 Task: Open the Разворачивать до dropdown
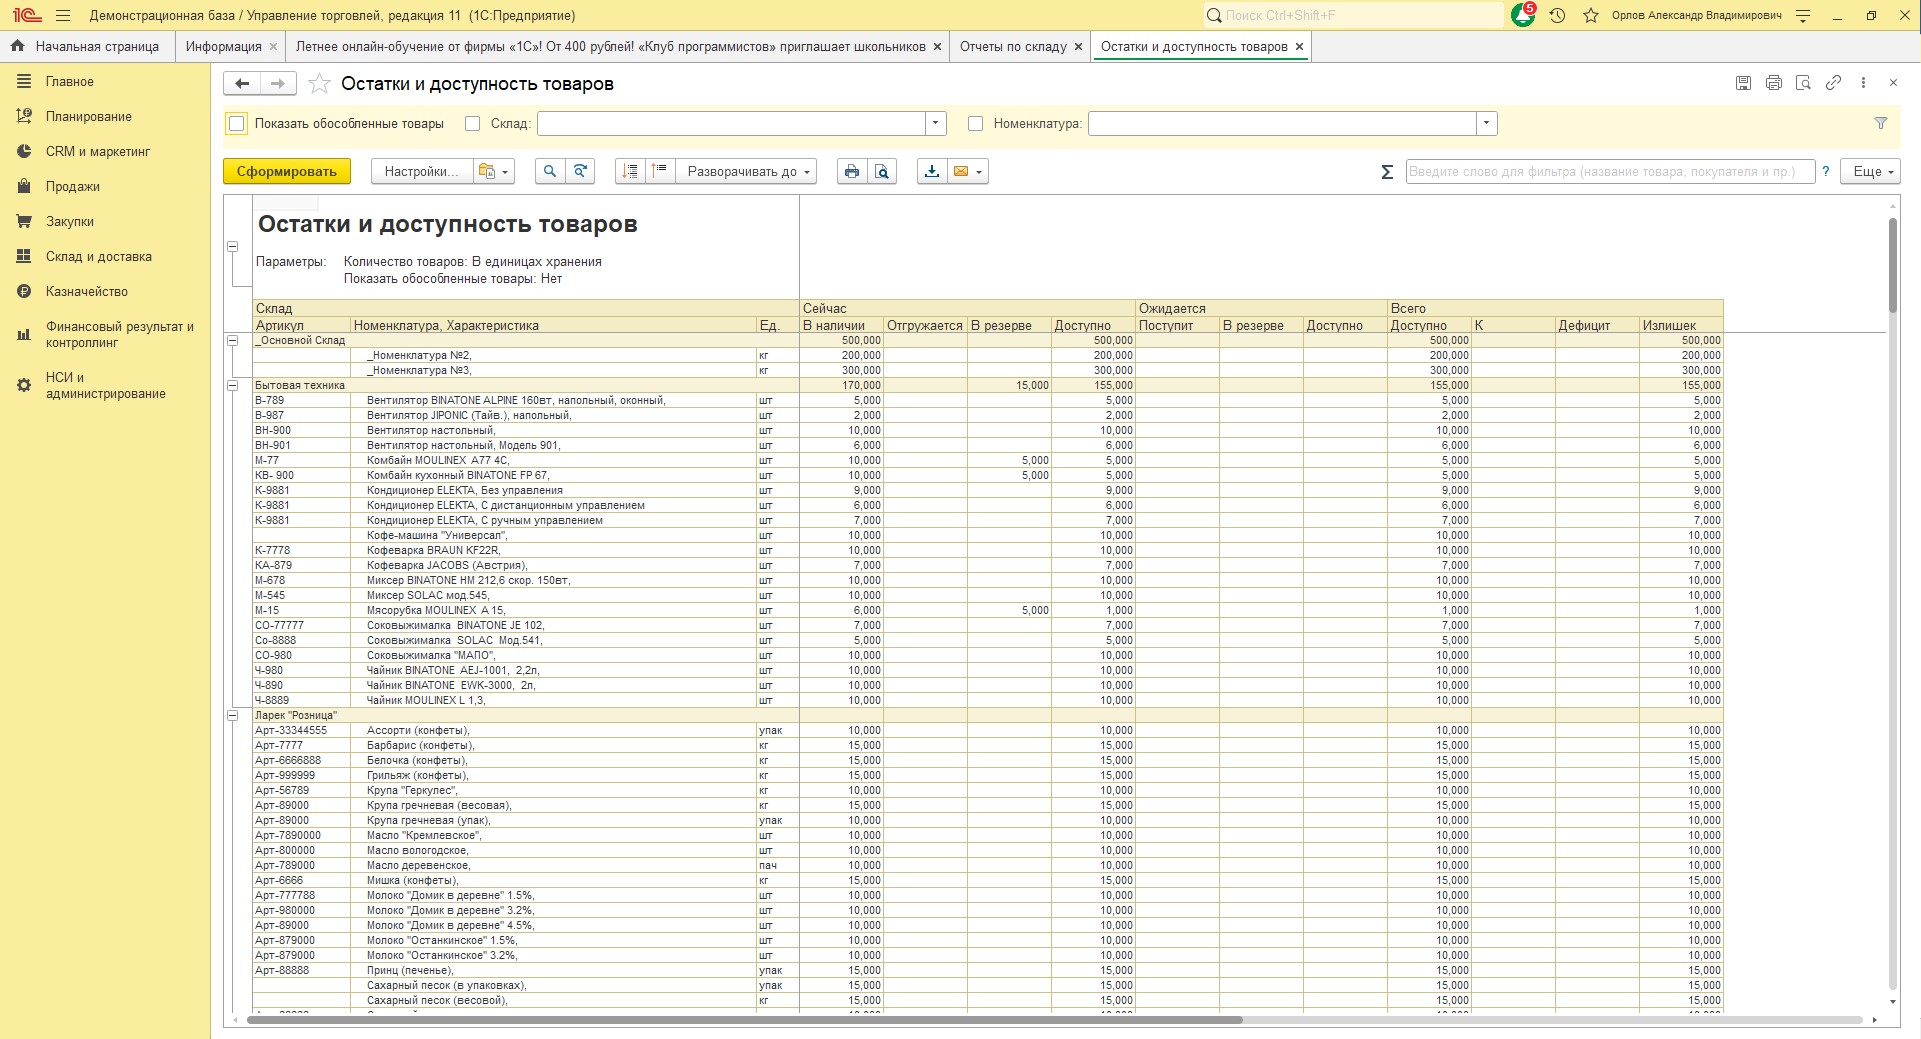[x=746, y=171]
